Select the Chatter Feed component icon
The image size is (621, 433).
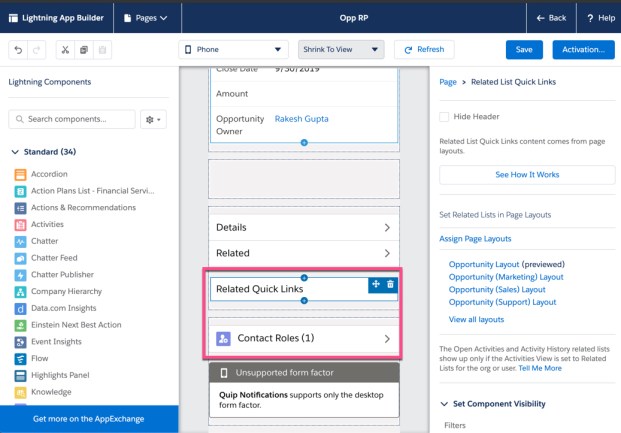click(x=20, y=258)
